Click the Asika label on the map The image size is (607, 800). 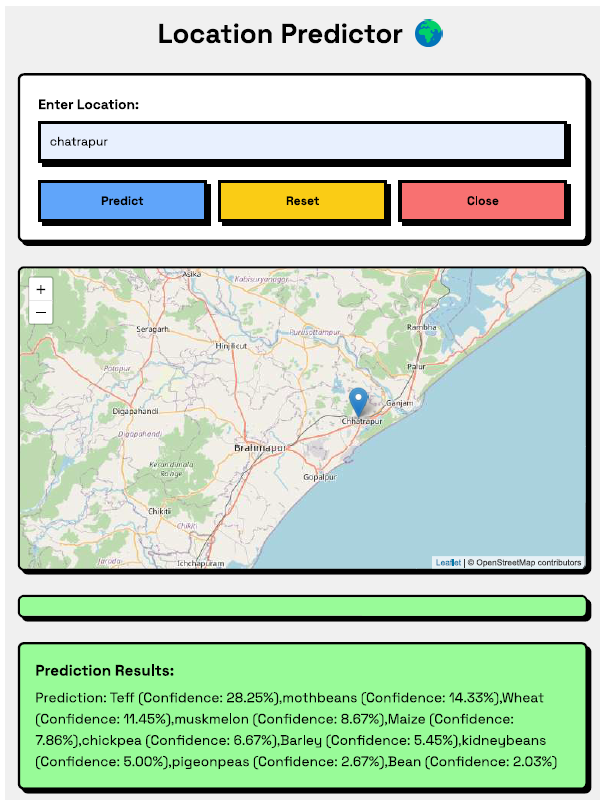tap(192, 274)
